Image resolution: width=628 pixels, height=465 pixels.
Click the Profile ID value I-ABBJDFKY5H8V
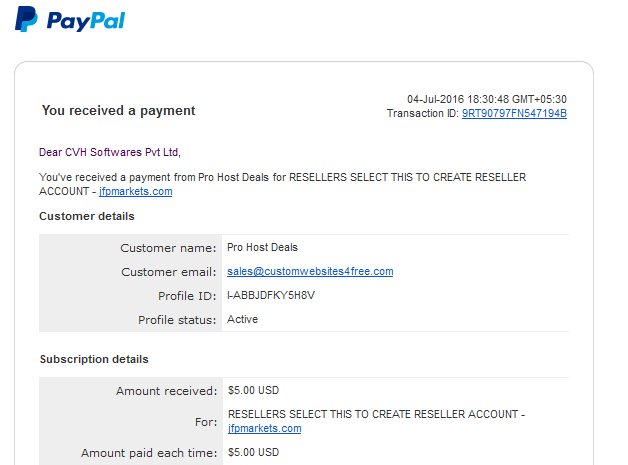[271, 296]
